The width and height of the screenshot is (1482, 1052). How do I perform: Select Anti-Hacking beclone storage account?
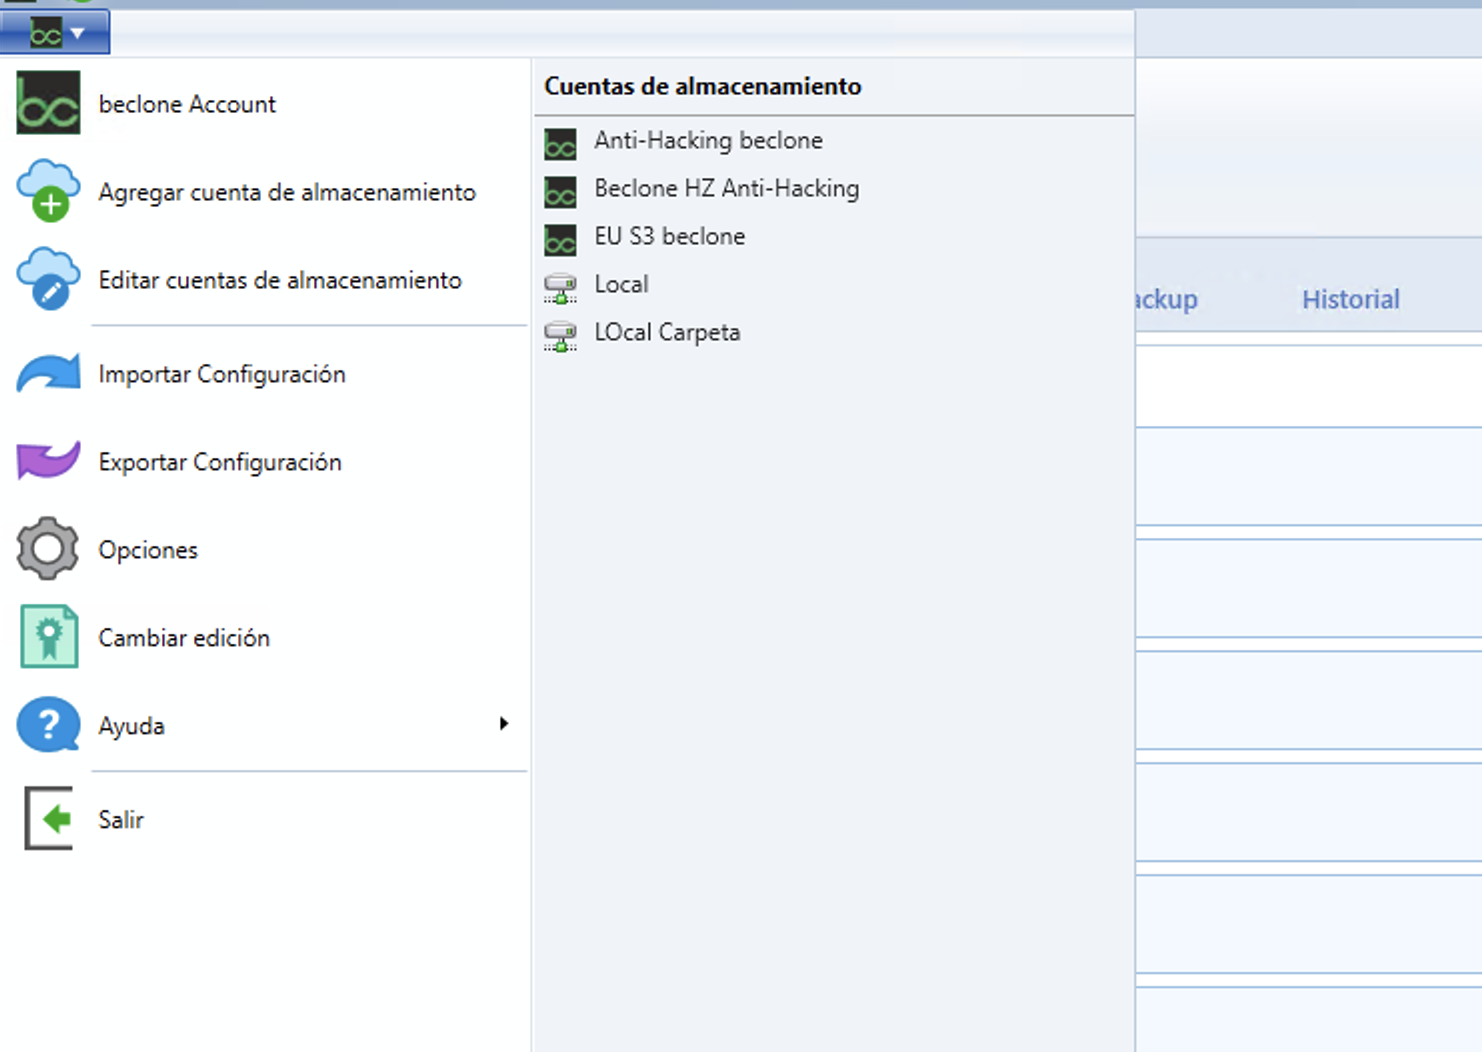pos(708,140)
